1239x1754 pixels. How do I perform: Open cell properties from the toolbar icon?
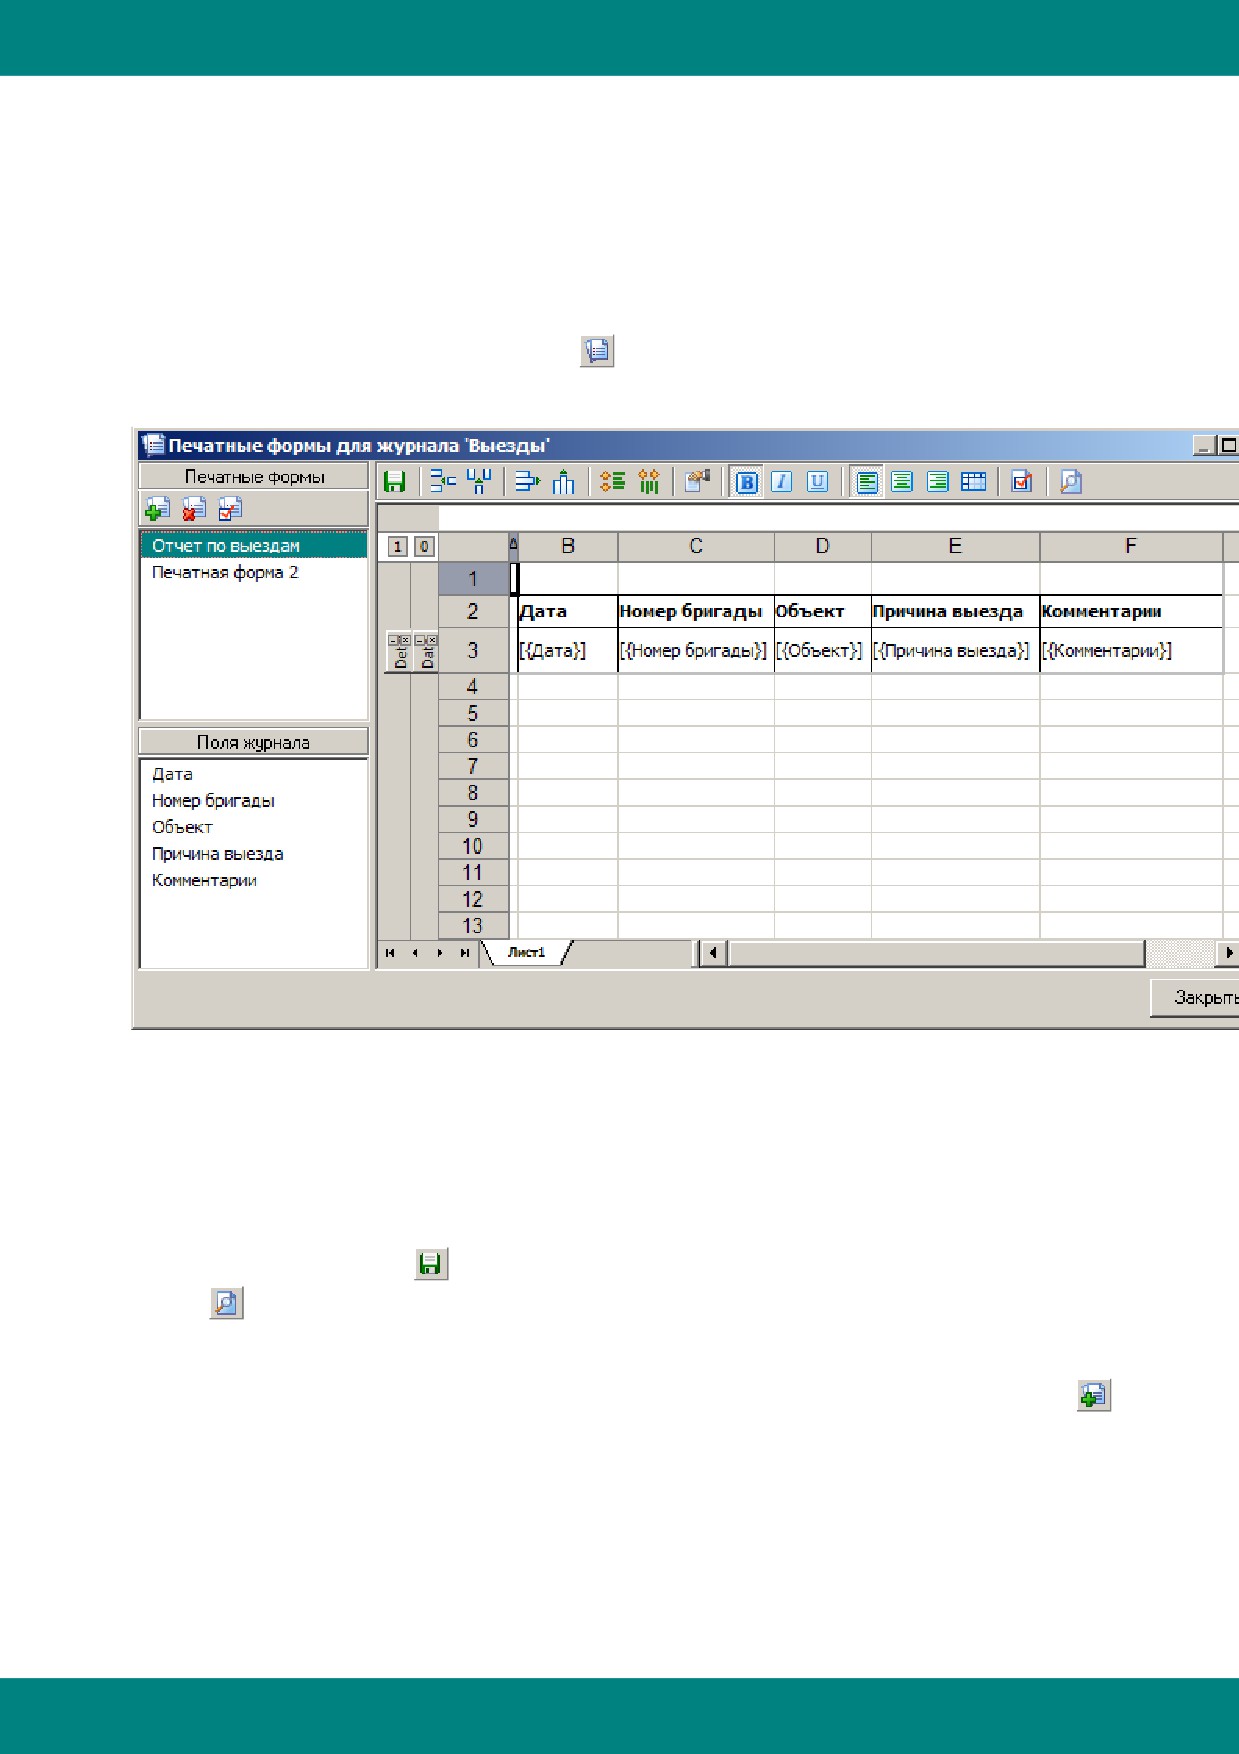(x=697, y=482)
